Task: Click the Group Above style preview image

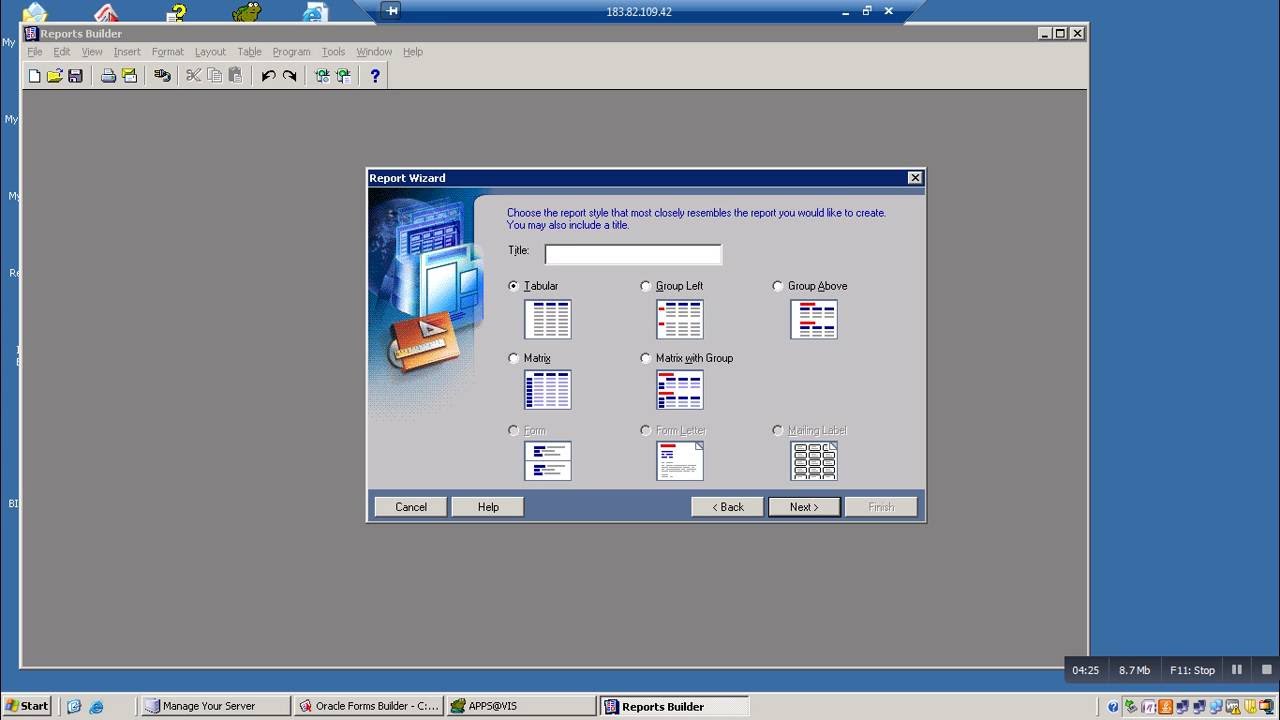Action: [814, 320]
